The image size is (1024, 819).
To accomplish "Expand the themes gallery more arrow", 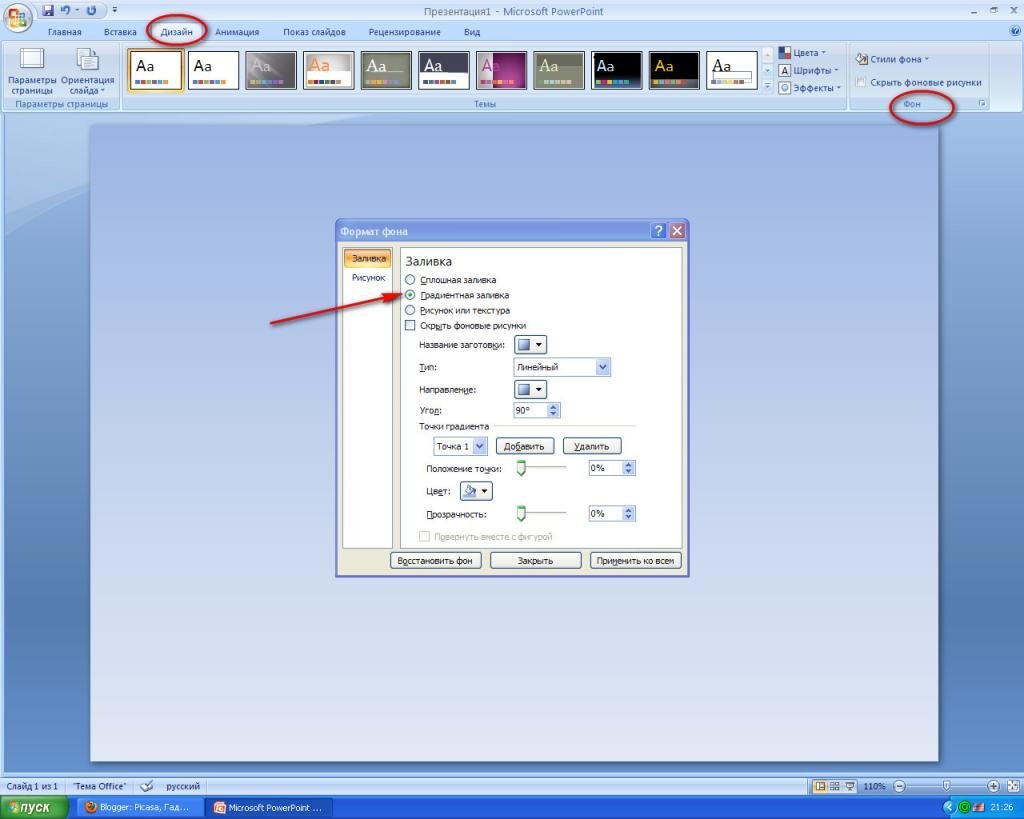I will (x=767, y=86).
